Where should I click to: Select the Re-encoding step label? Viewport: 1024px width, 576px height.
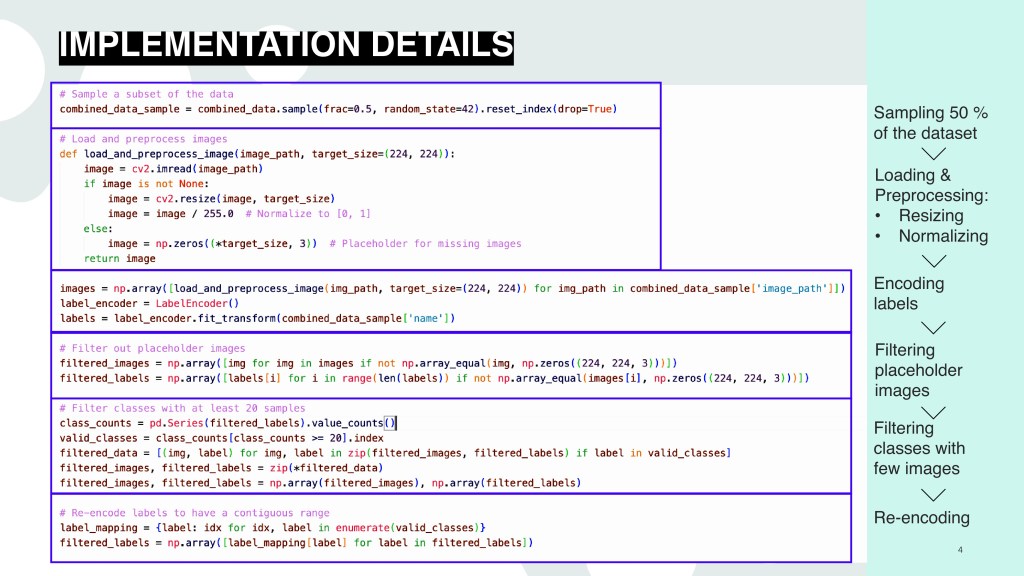tap(922, 517)
